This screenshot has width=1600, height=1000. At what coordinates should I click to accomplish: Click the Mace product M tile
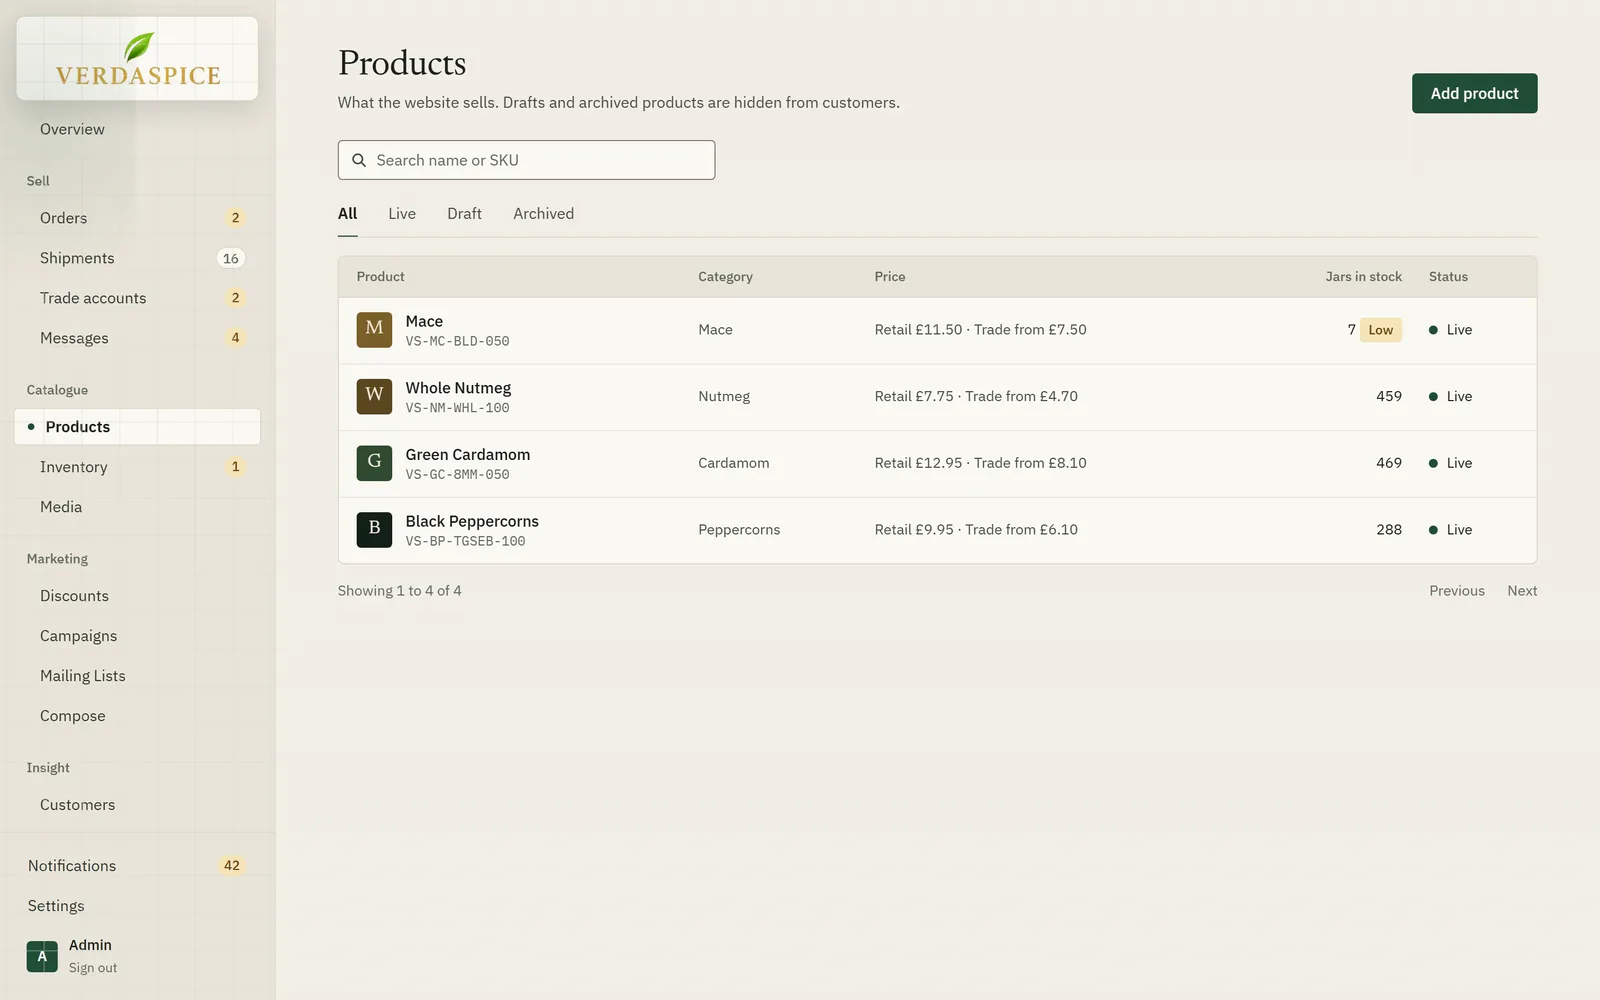374,330
